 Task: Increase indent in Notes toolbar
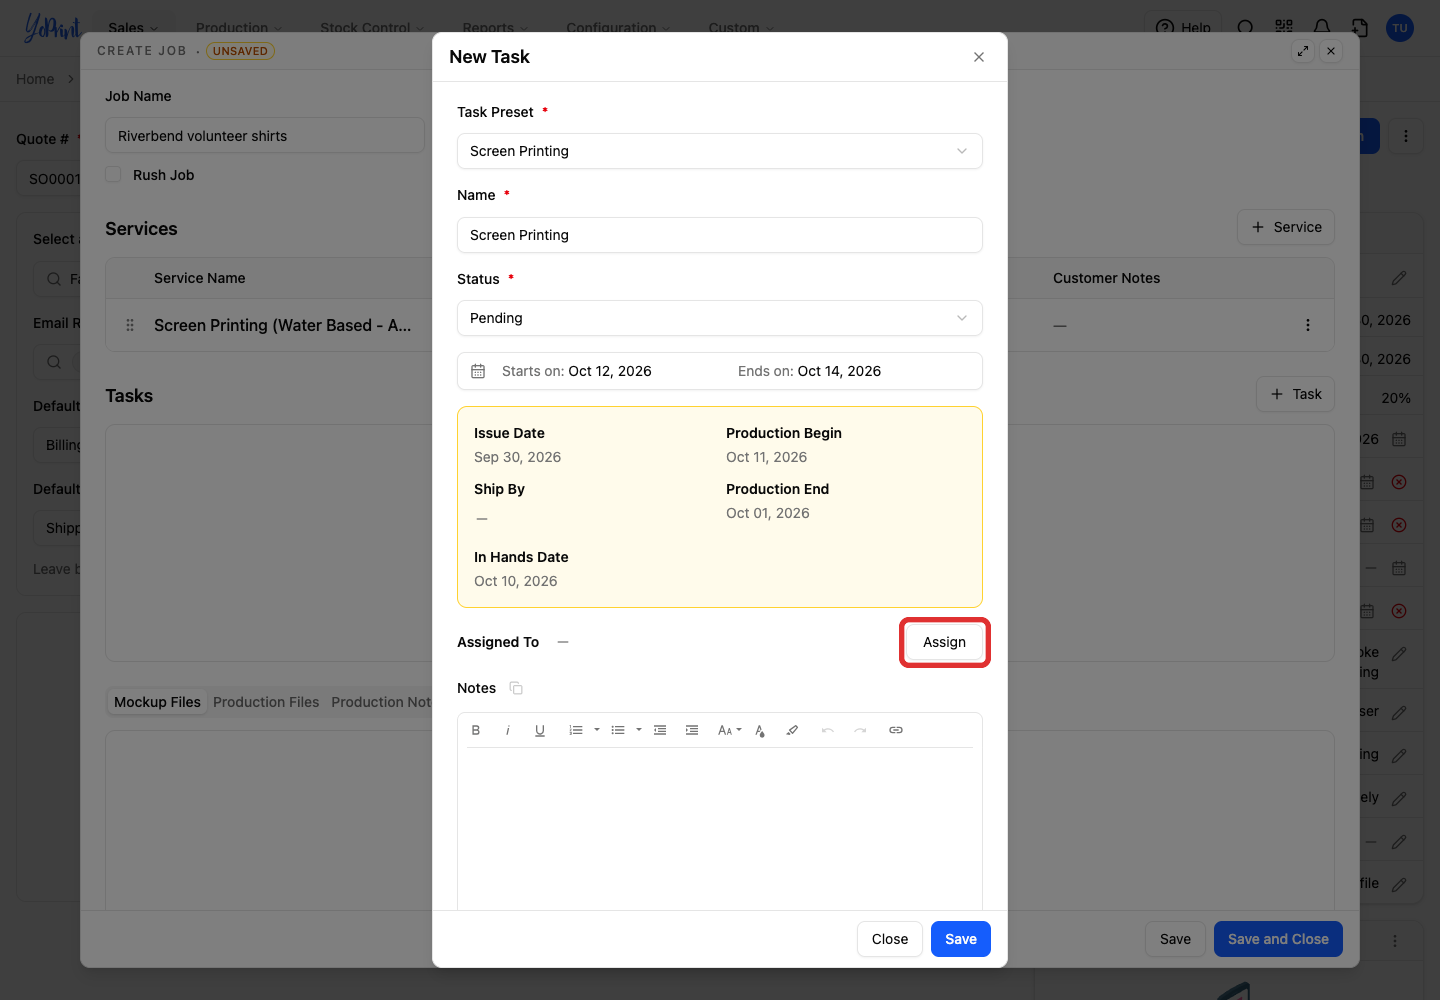[x=692, y=730]
